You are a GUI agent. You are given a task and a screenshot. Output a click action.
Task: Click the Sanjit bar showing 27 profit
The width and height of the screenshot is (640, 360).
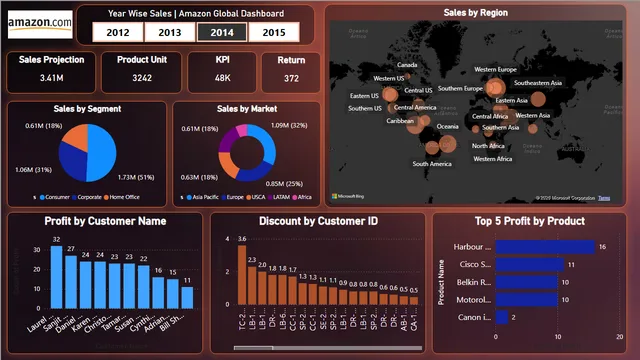click(71, 282)
